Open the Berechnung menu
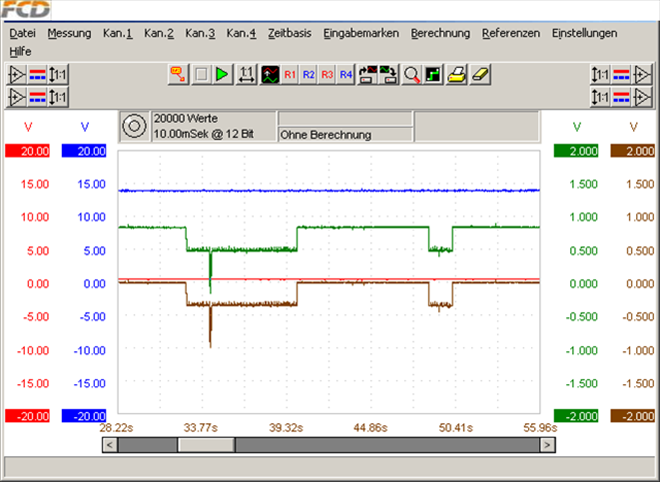This screenshot has height=482, width=660. (440, 33)
